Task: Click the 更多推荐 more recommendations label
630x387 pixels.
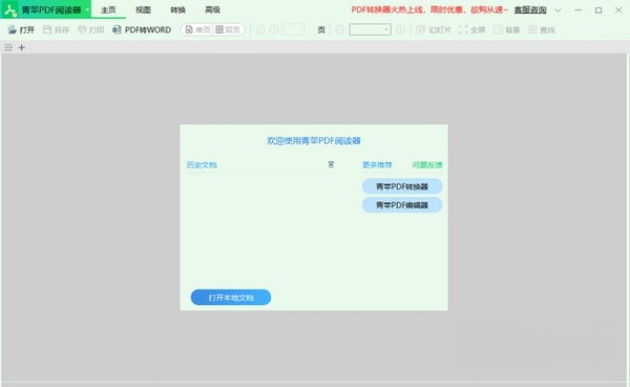Action: 377,165
